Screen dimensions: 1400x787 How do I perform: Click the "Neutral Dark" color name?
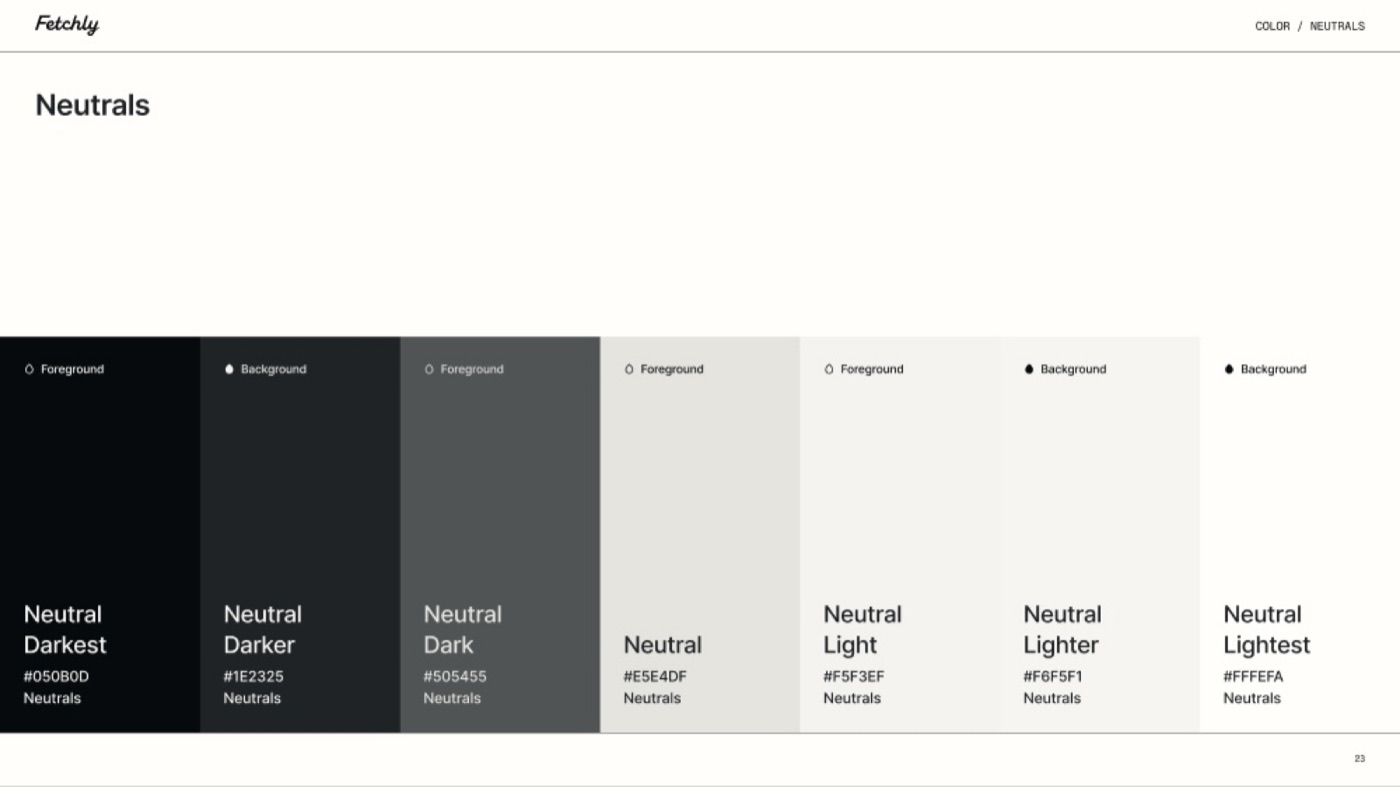[463, 629]
